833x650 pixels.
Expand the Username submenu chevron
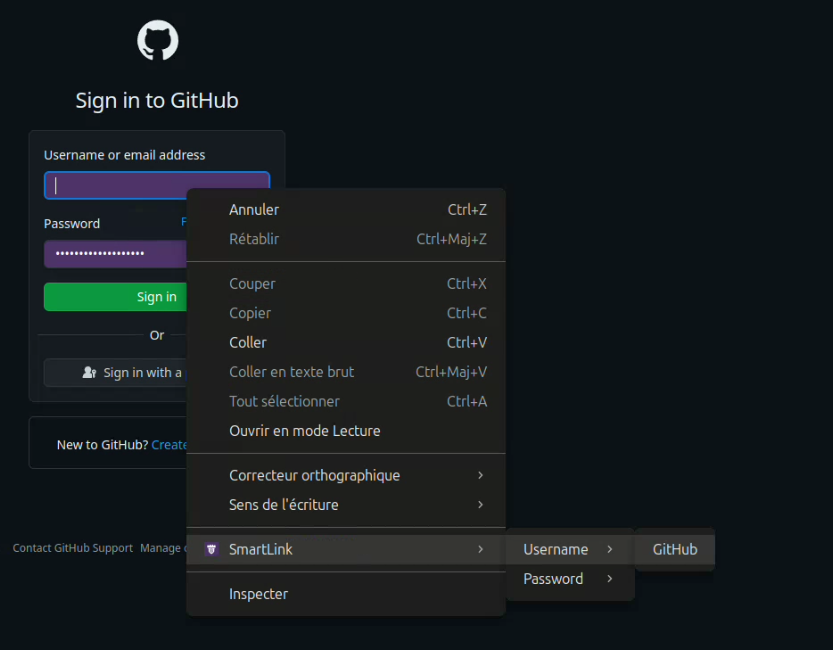[609, 549]
